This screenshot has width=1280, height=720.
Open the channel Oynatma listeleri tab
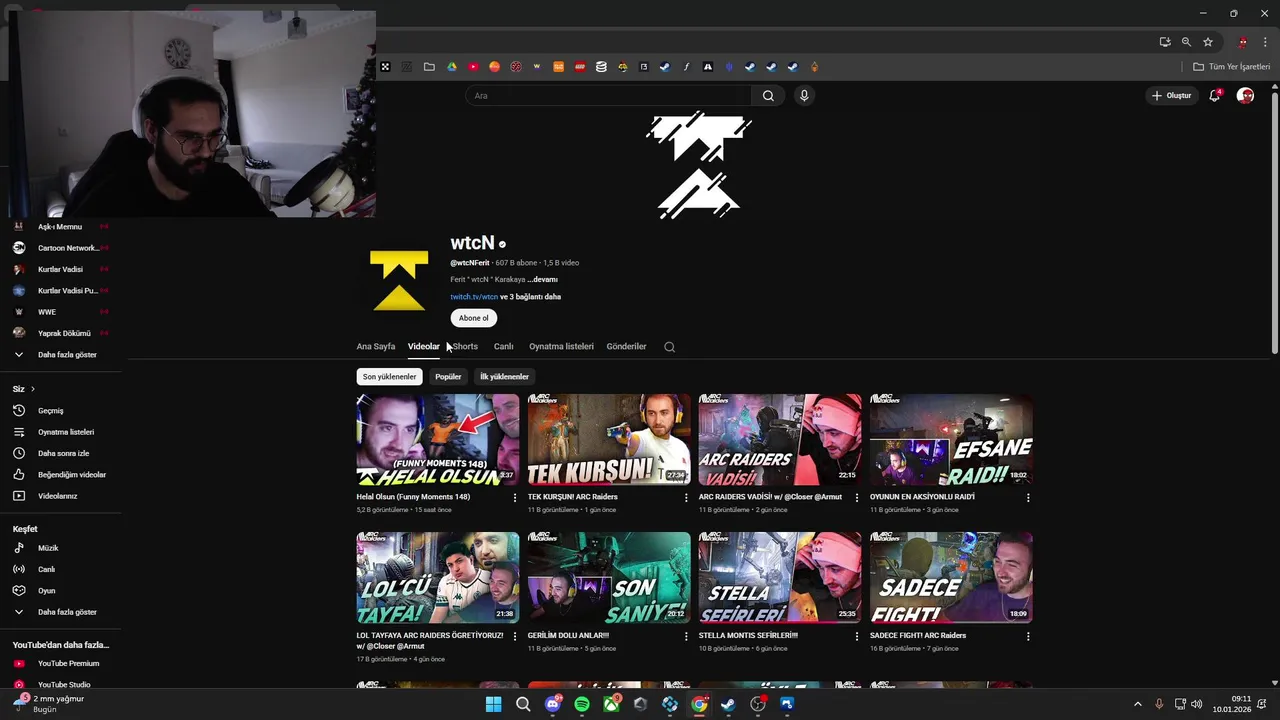(x=561, y=347)
